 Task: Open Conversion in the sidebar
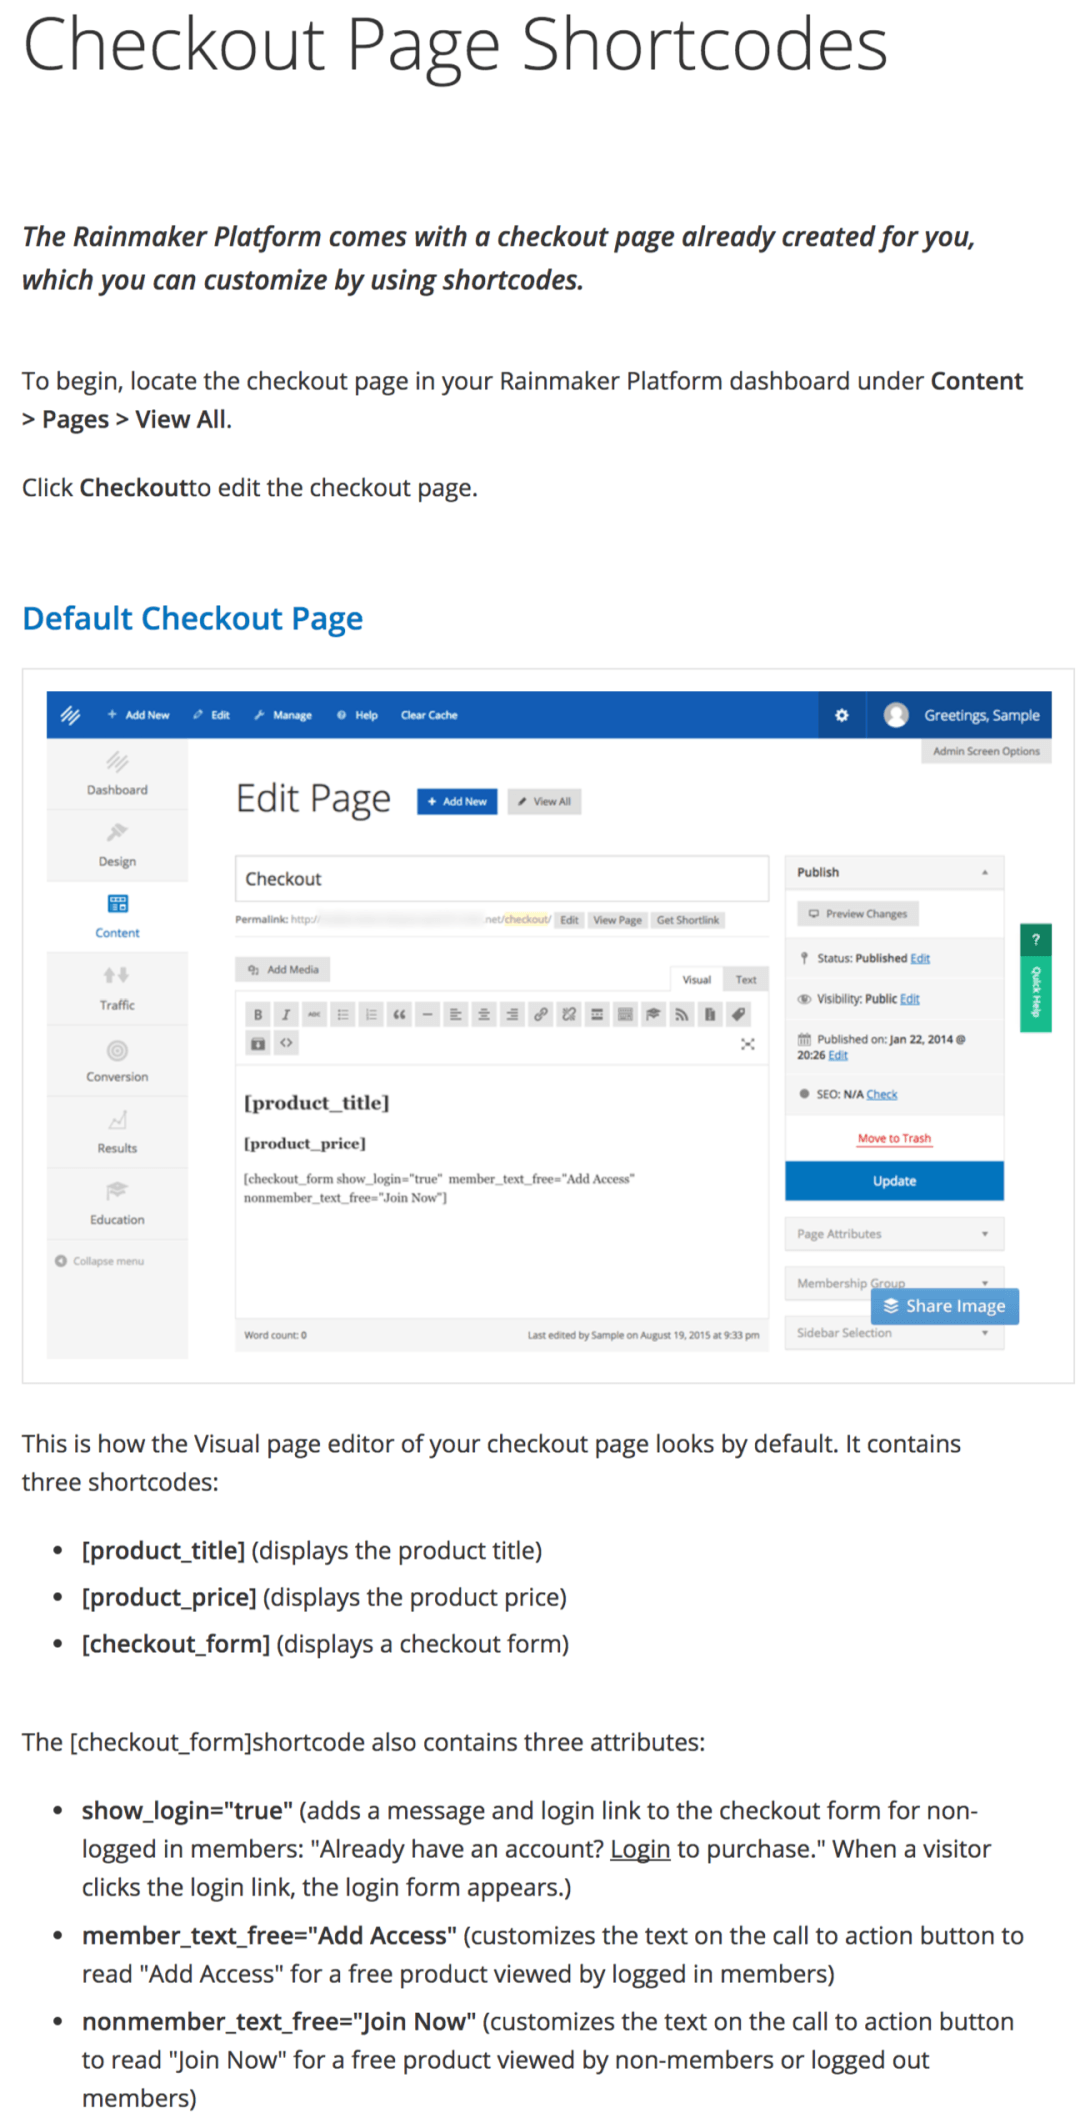pyautogui.click(x=117, y=1060)
